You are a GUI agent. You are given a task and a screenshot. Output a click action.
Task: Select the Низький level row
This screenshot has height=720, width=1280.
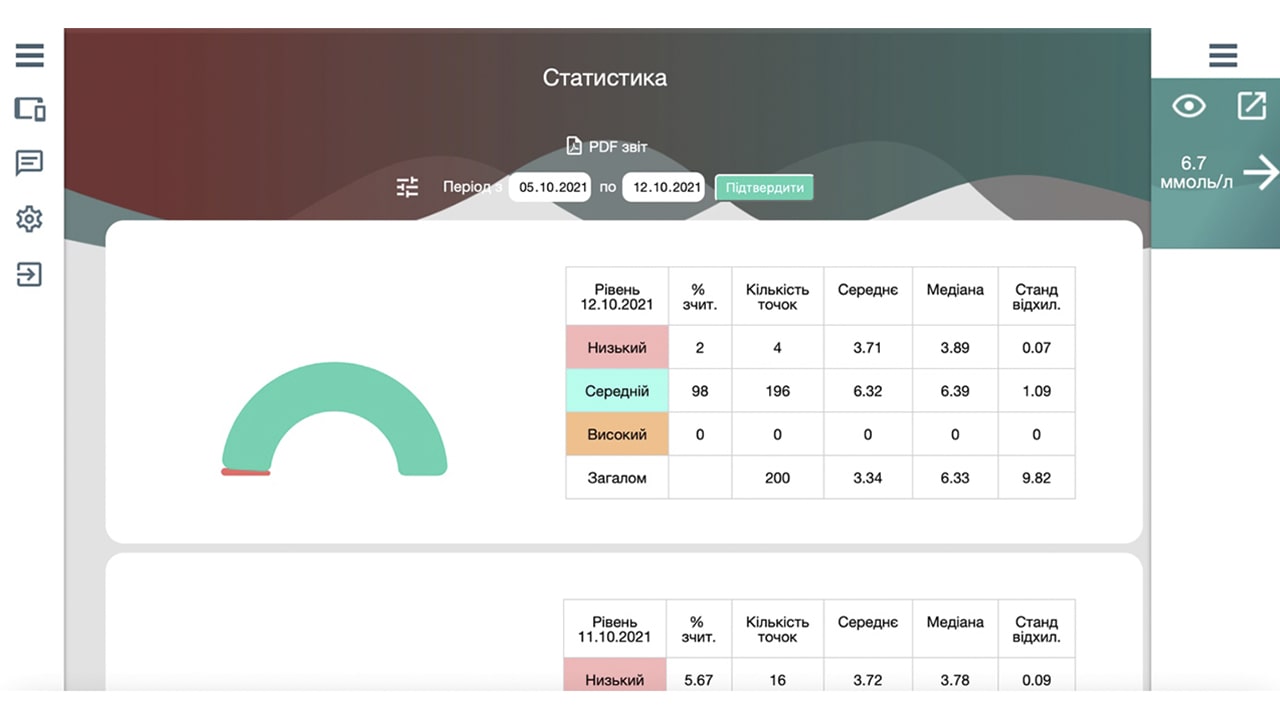pos(616,347)
